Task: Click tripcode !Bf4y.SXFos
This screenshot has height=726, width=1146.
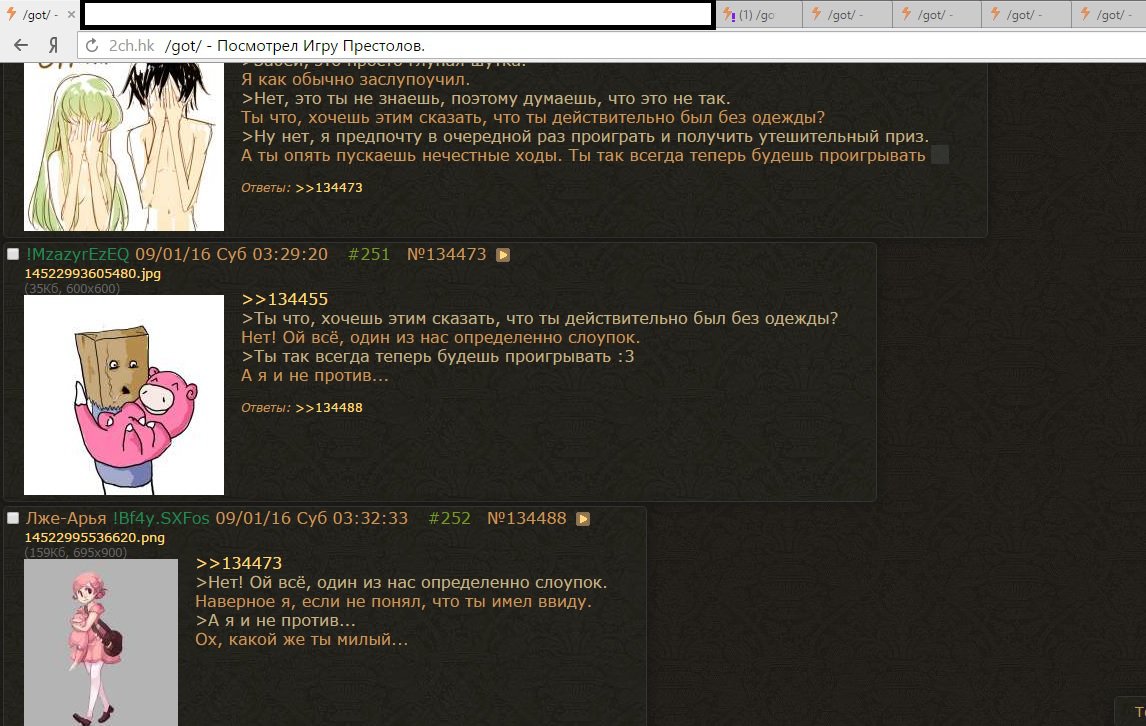Action: (161, 518)
